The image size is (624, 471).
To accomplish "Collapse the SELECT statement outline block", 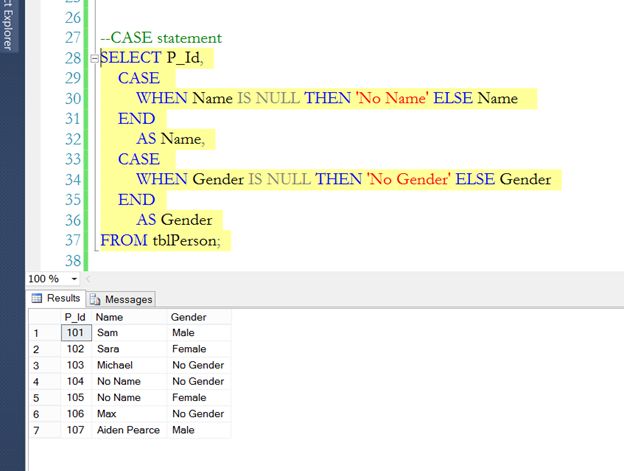I will click(x=94, y=58).
